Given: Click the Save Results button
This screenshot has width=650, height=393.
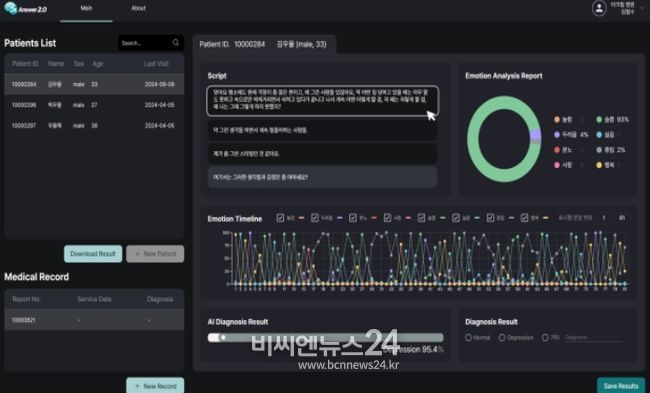Looking at the screenshot, I should click(621, 386).
